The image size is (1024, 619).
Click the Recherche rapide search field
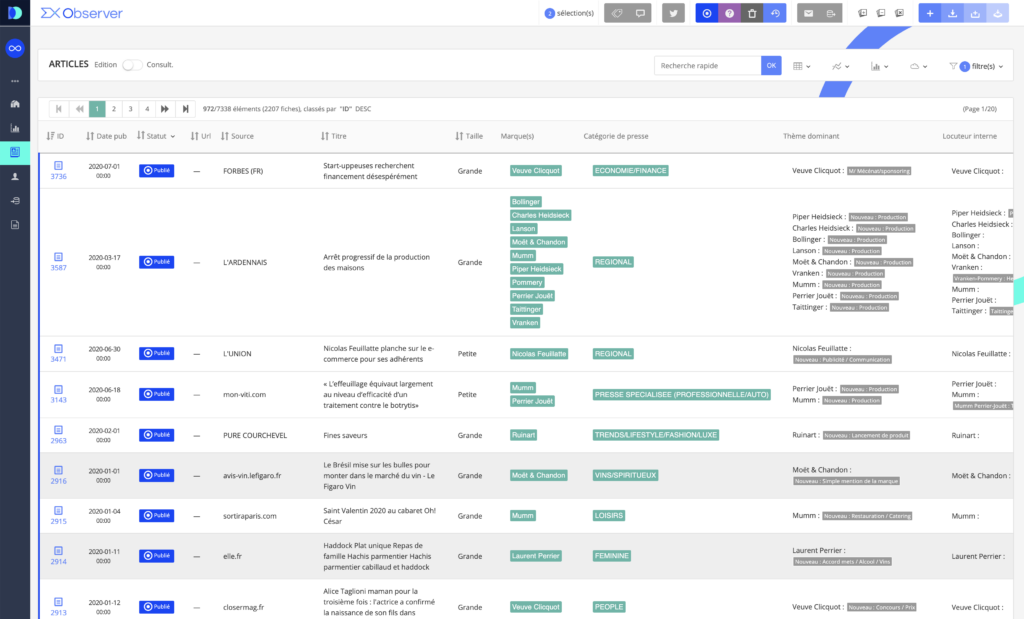[x=707, y=66]
